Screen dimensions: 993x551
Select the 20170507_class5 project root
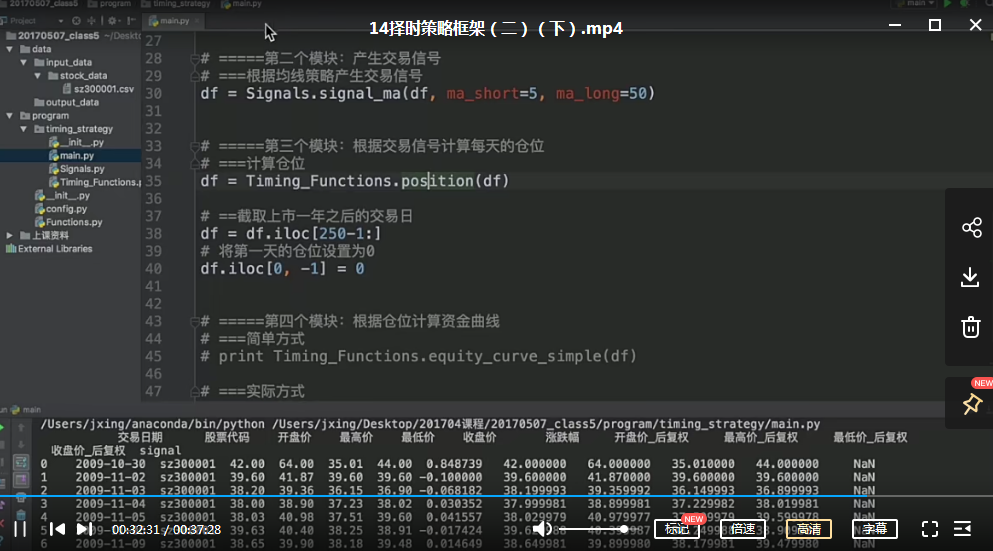point(53,35)
